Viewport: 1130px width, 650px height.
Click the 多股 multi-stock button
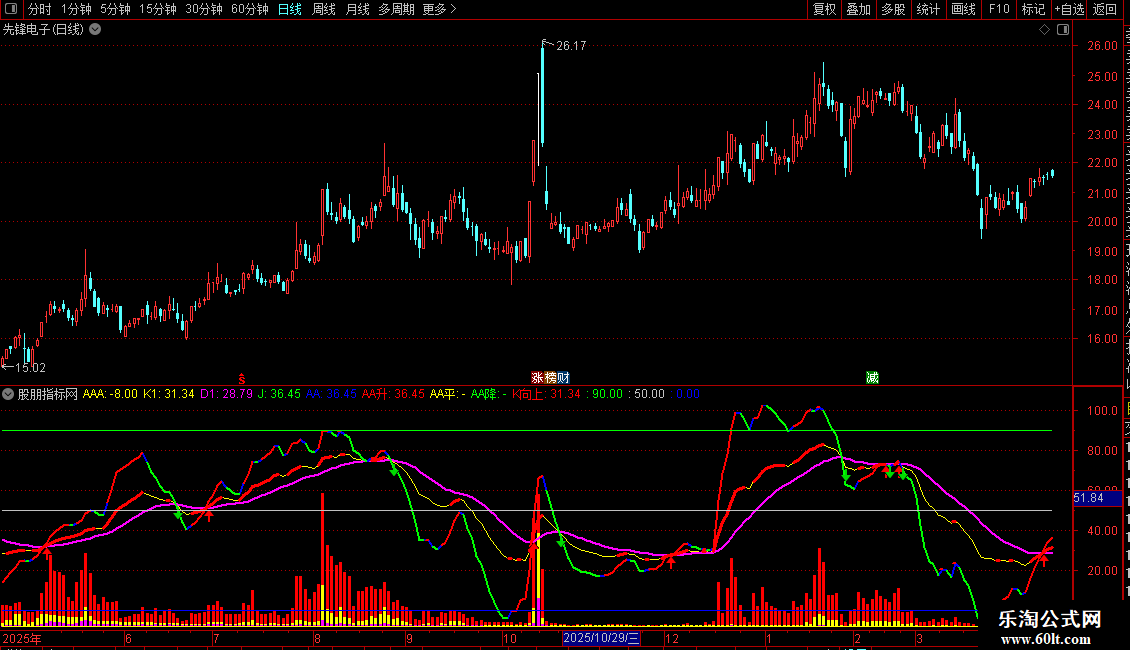click(x=893, y=9)
